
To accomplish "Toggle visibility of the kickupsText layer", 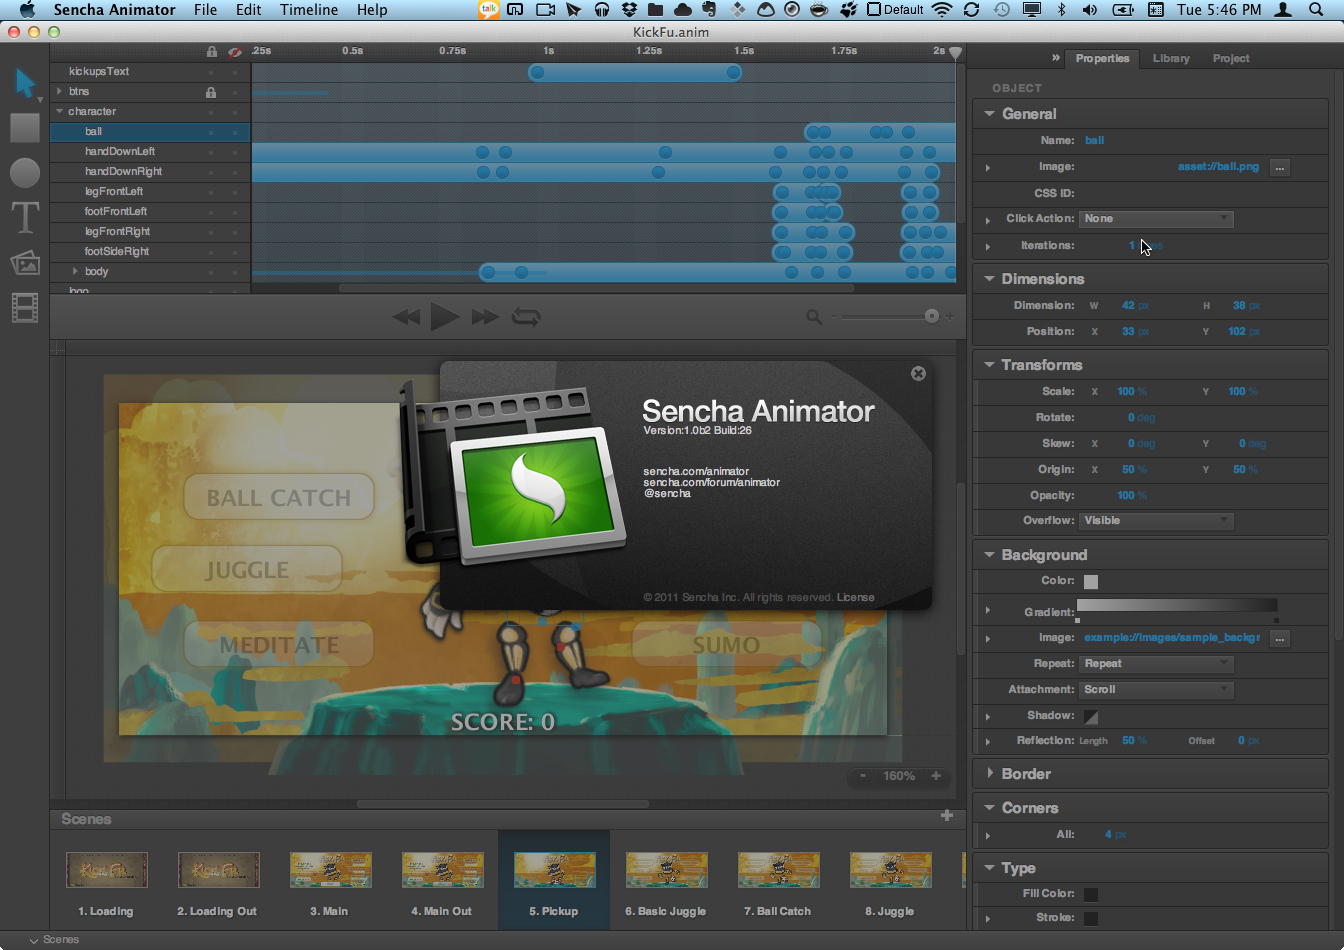I will pyautogui.click(x=235, y=72).
